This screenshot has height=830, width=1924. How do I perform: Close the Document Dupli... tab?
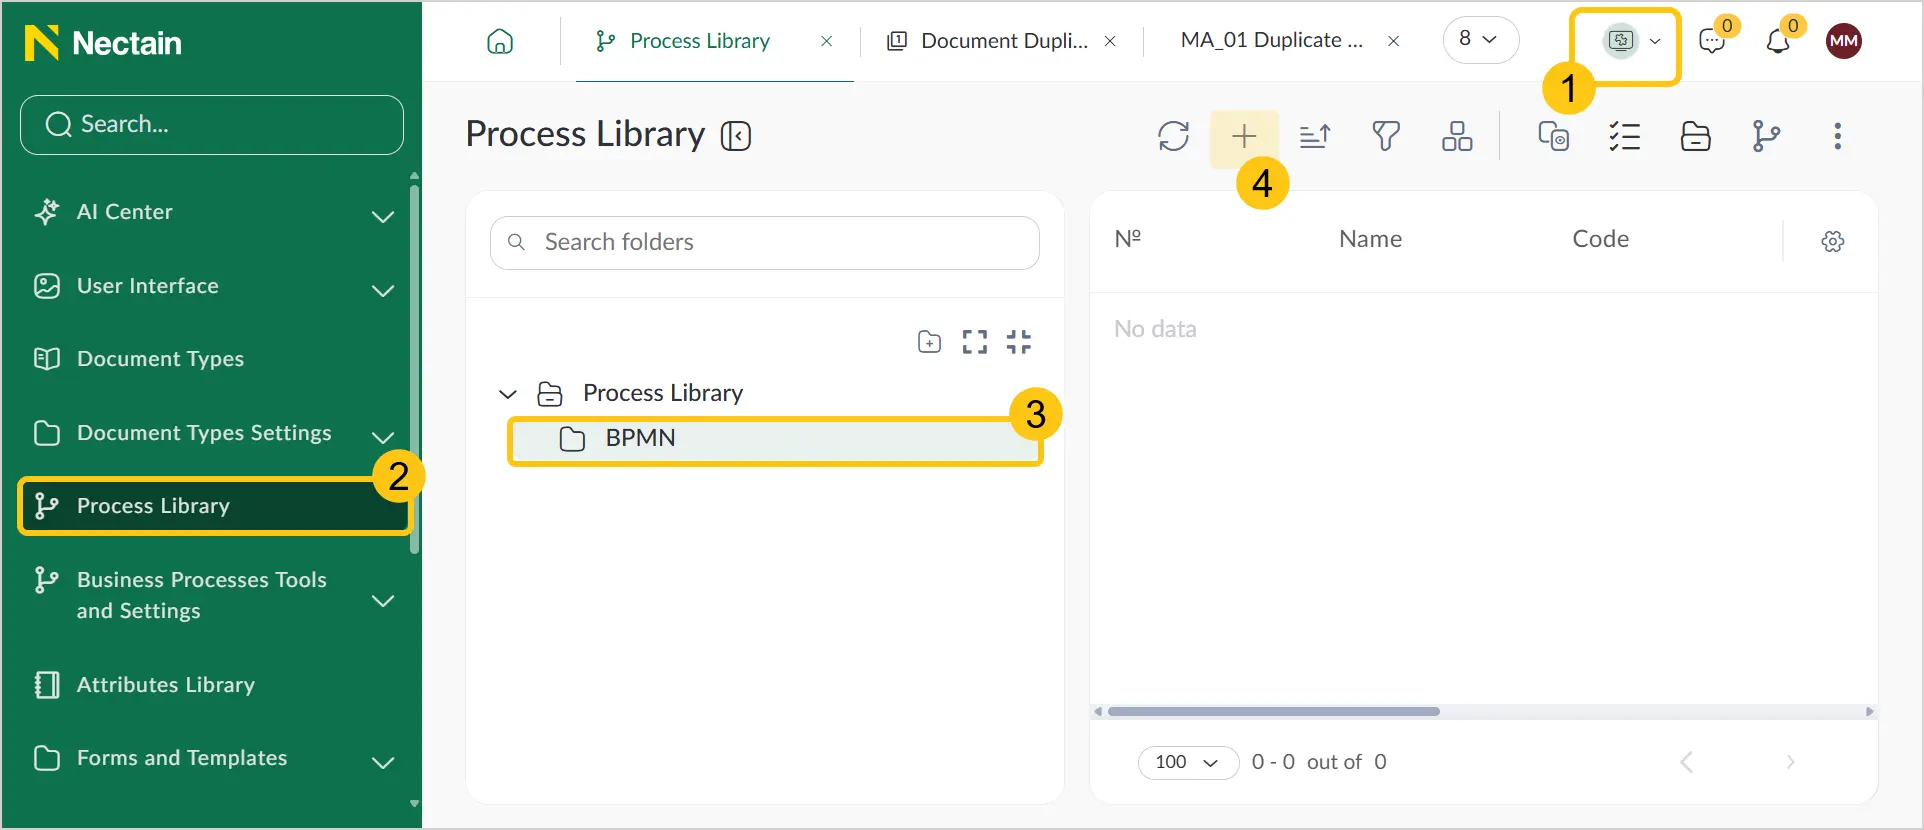1110,41
